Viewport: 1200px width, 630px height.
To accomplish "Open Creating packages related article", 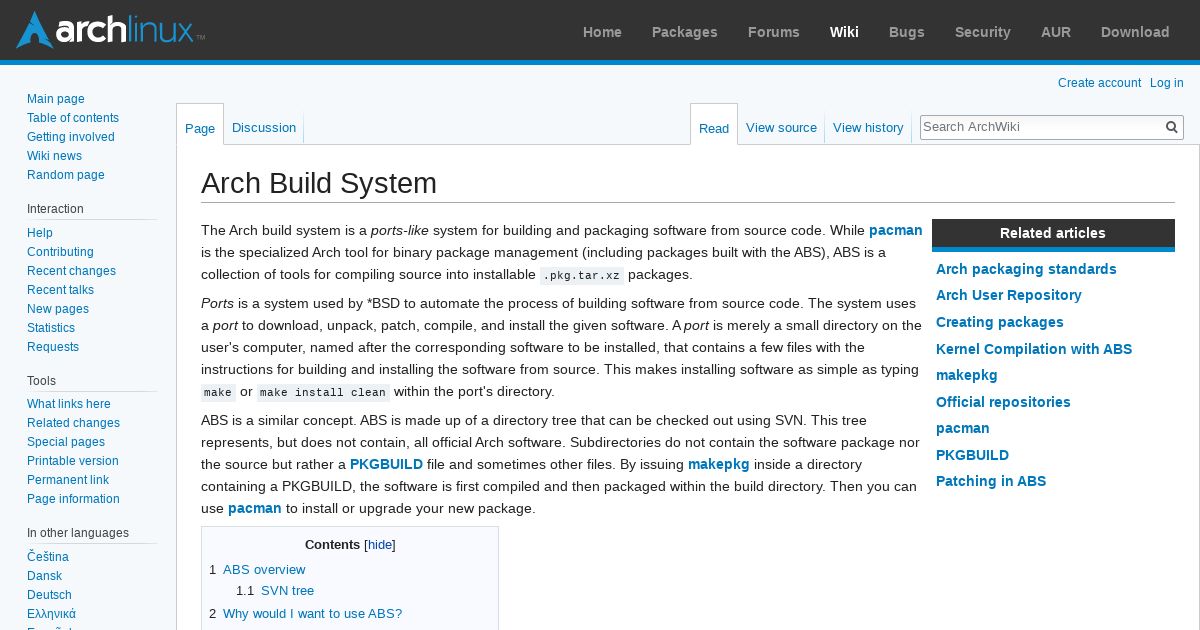I will pos(1000,322).
